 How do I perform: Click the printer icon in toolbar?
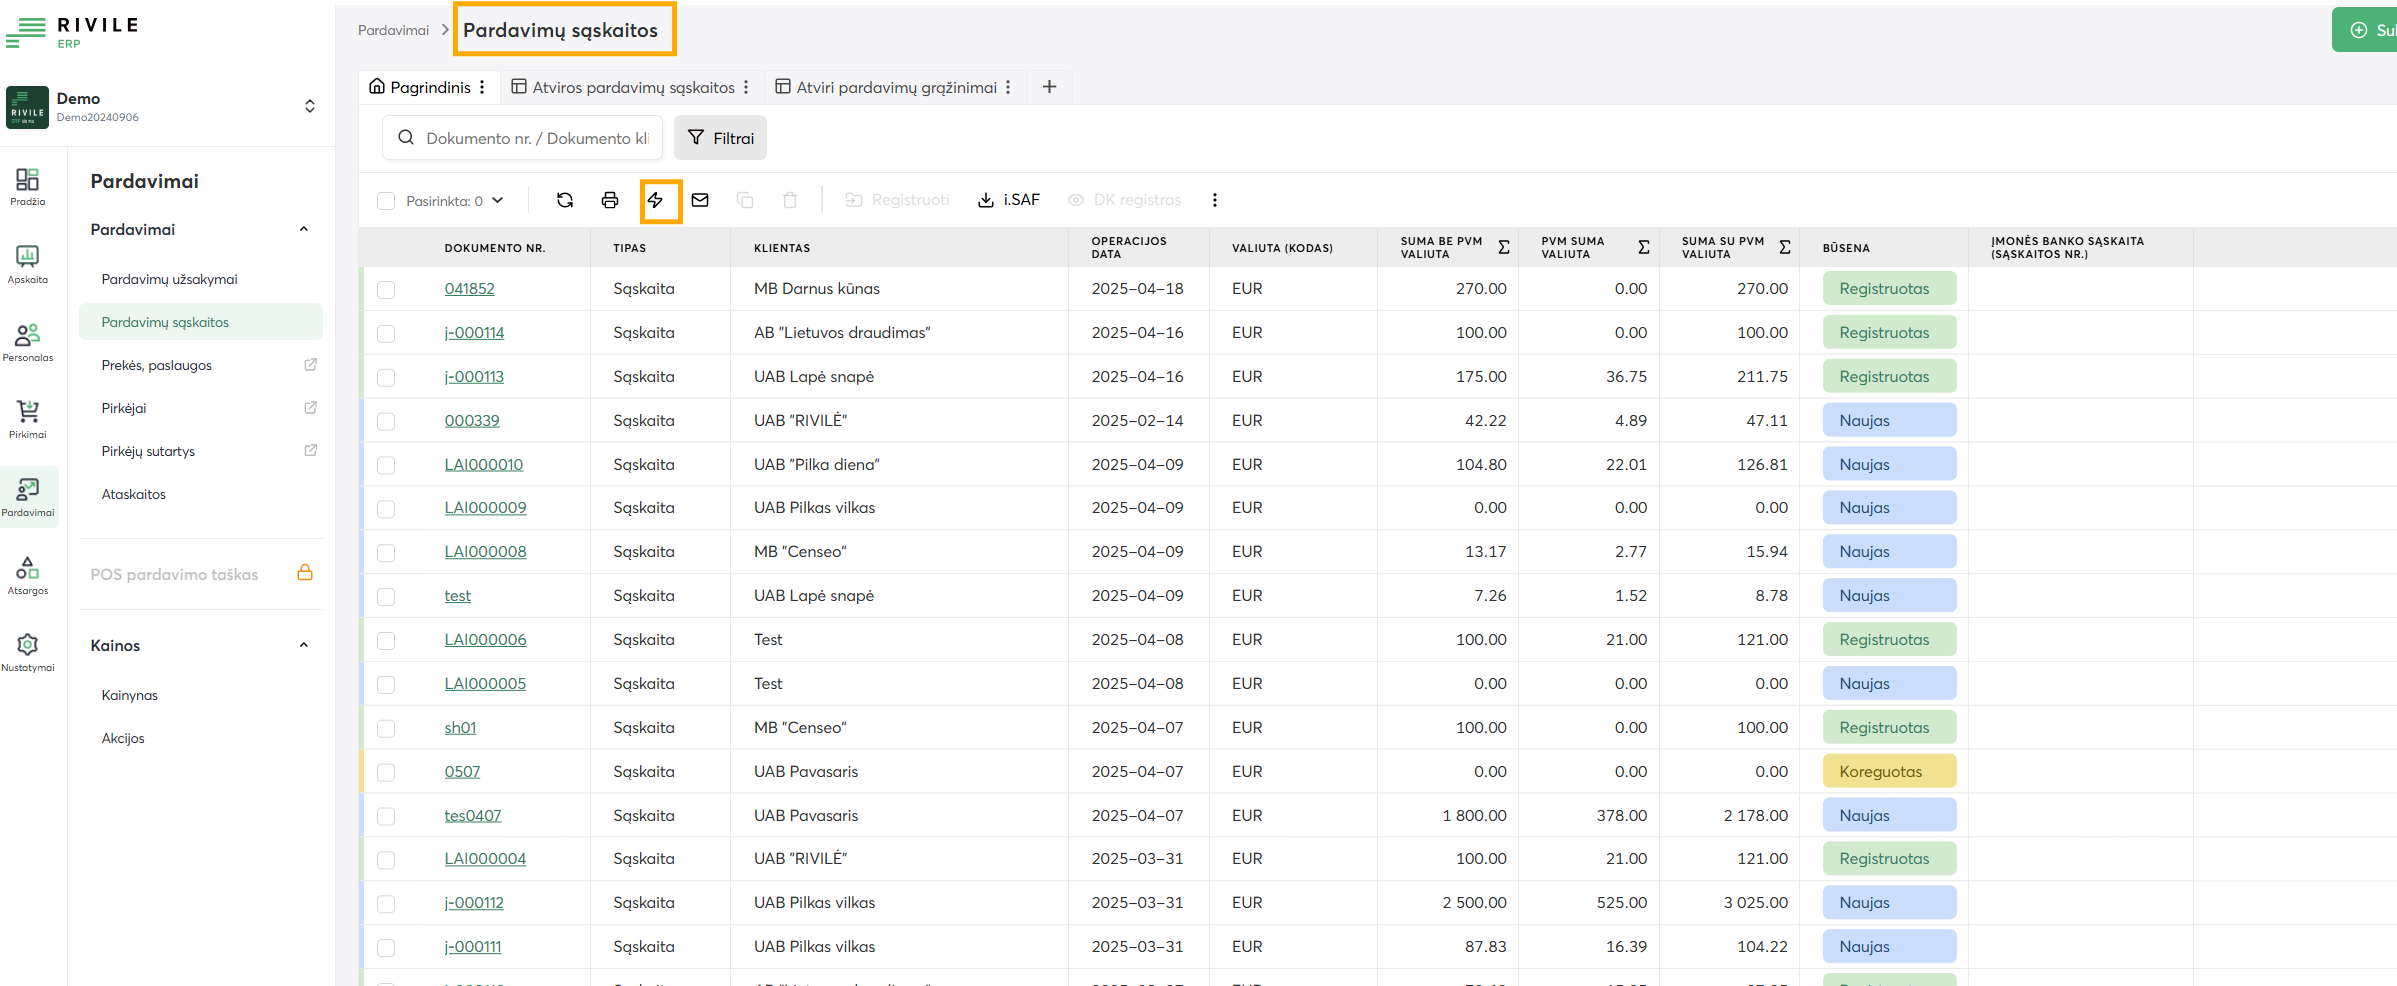pos(610,200)
